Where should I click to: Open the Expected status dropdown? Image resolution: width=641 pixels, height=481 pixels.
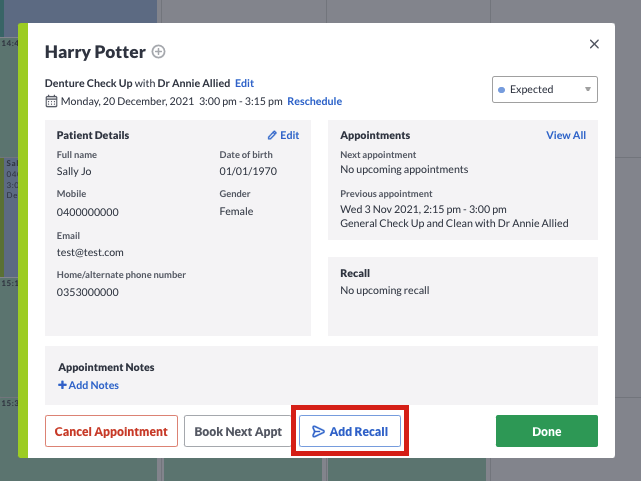click(x=545, y=89)
